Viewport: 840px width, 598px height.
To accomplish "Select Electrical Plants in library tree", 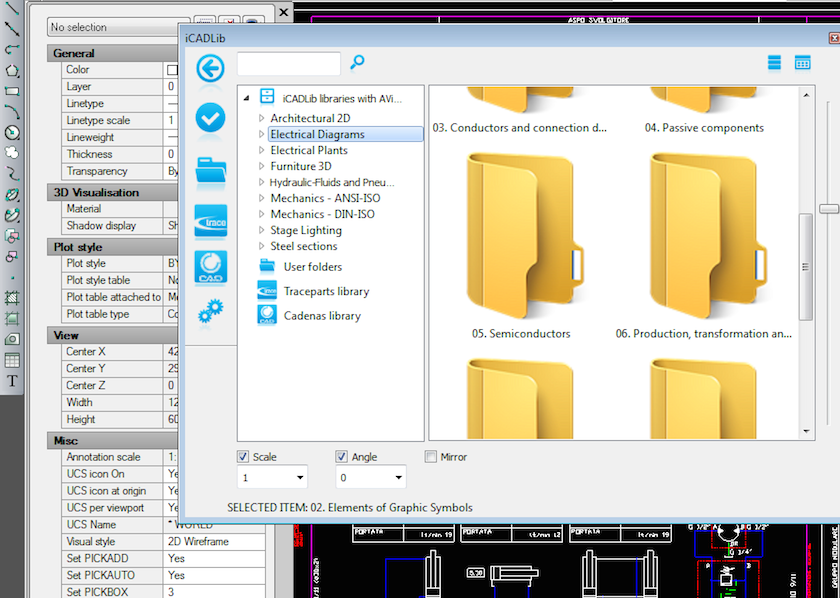I will (x=309, y=150).
